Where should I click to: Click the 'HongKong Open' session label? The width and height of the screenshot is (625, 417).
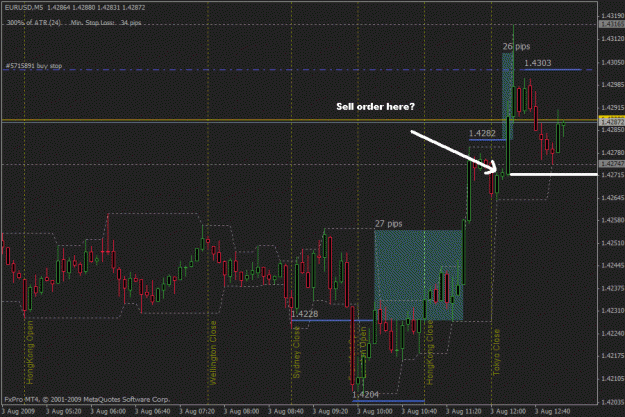(x=30, y=353)
